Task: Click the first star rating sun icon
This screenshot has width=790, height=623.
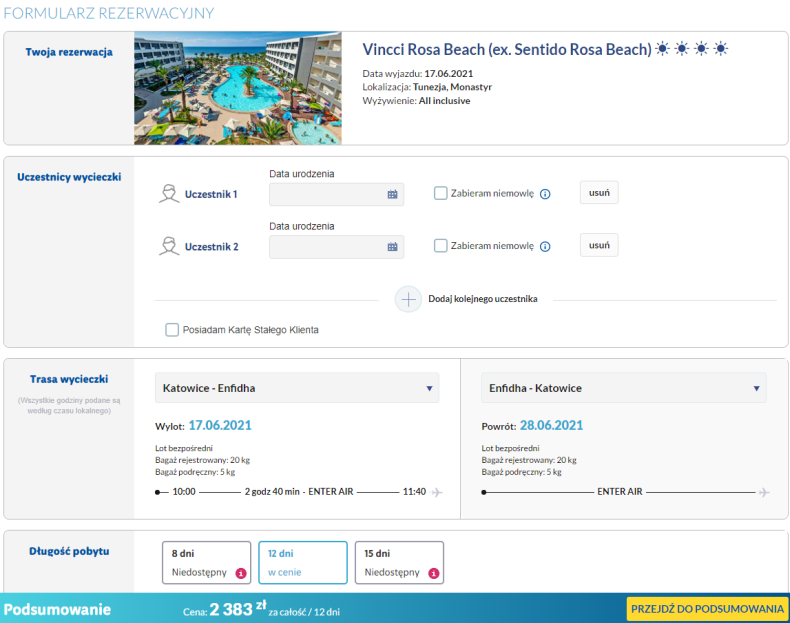Action: pyautogui.click(x=663, y=49)
